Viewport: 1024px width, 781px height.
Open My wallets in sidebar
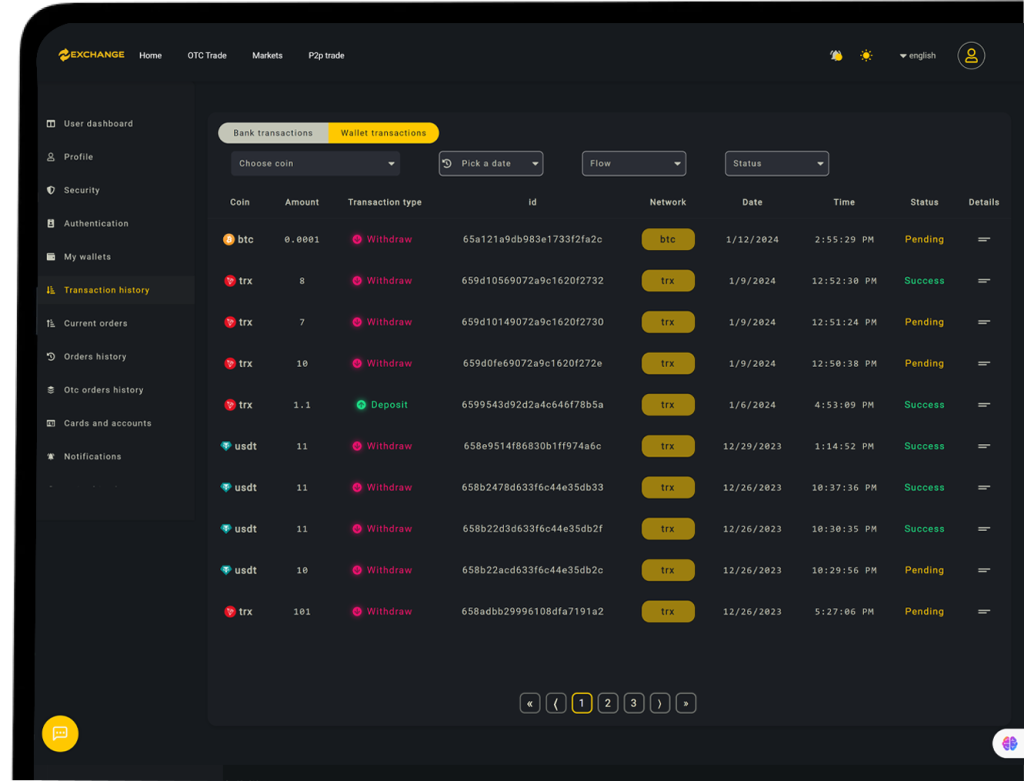87,257
